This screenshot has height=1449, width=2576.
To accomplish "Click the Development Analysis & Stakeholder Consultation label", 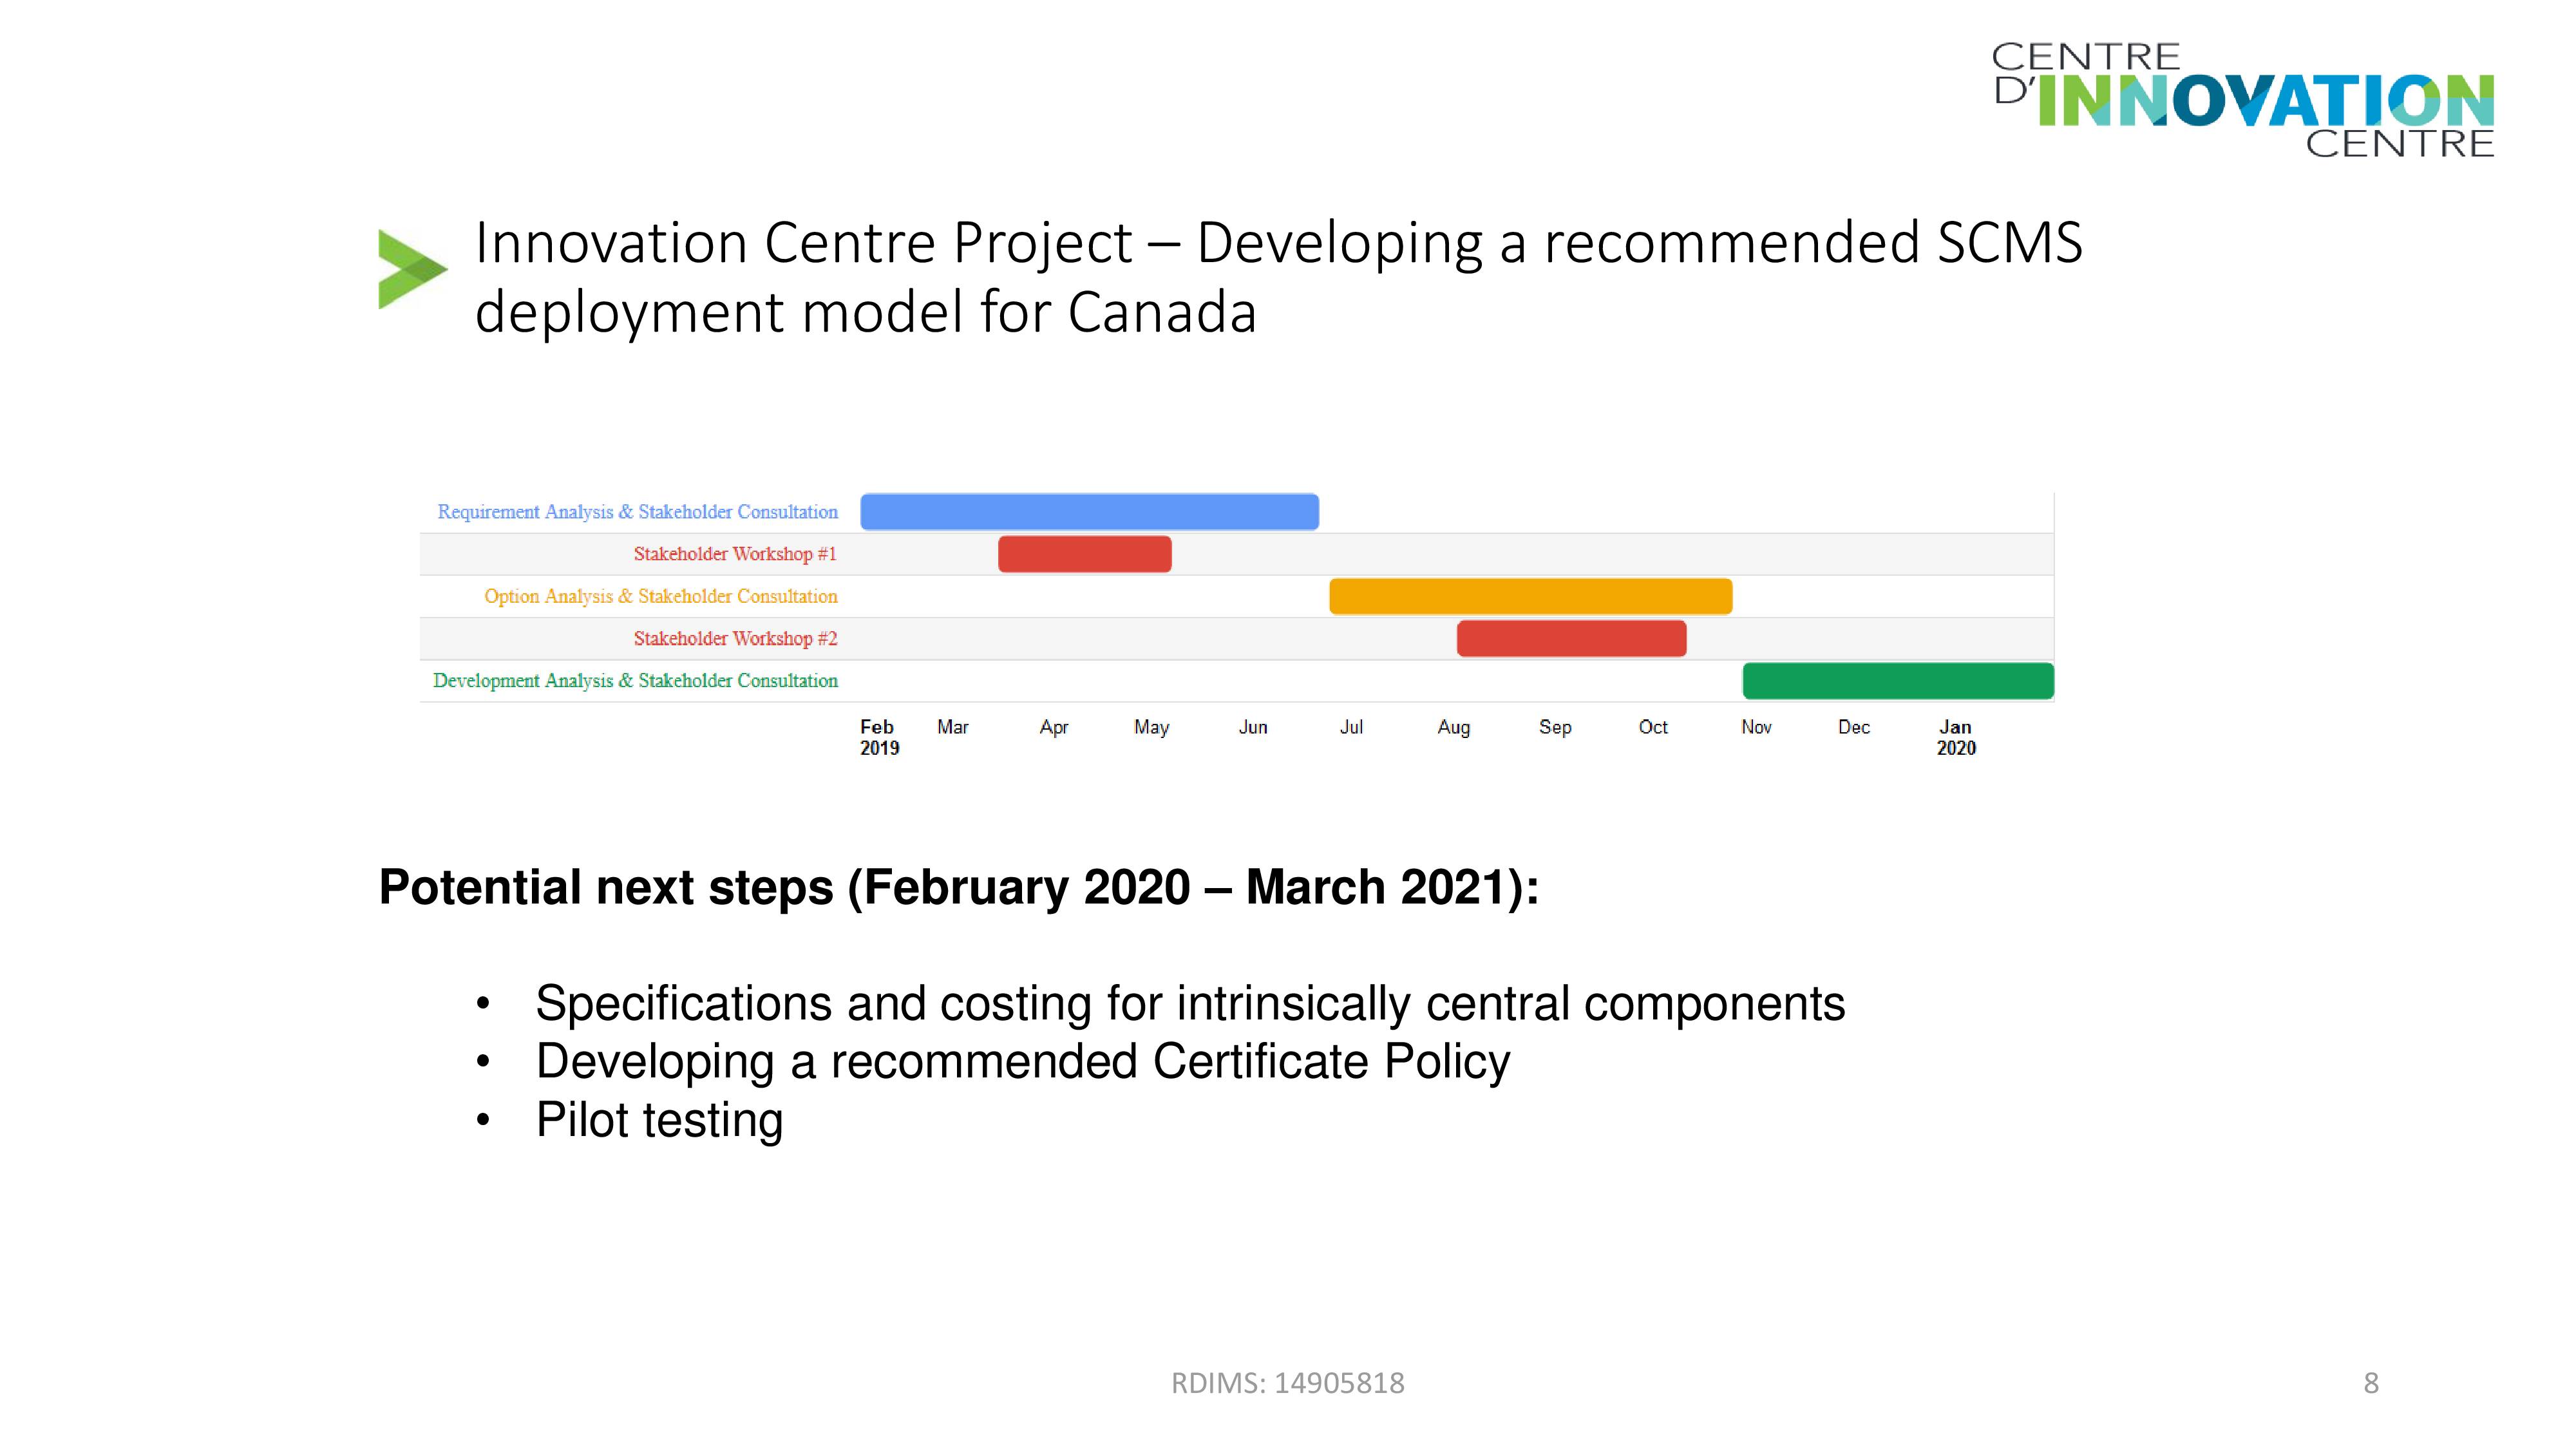I will [635, 681].
